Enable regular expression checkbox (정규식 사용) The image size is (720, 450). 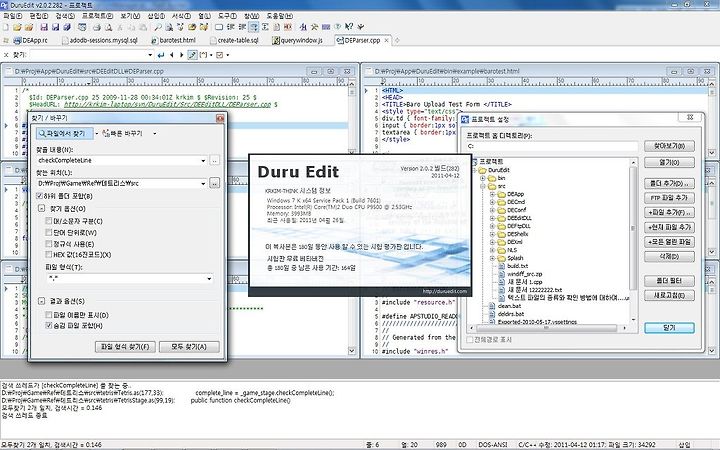point(48,244)
